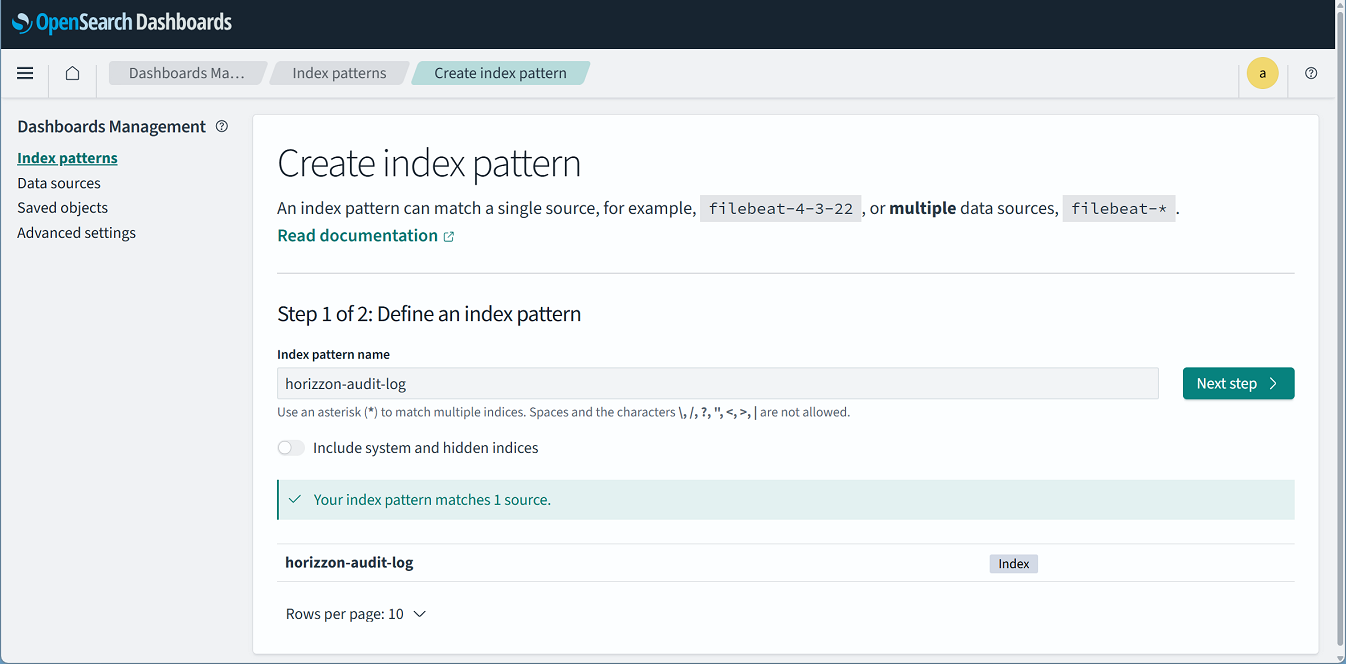Viewport: 1346px width, 664px height.
Task: Click the filebeat-4-3-22 example code
Action: click(781, 209)
